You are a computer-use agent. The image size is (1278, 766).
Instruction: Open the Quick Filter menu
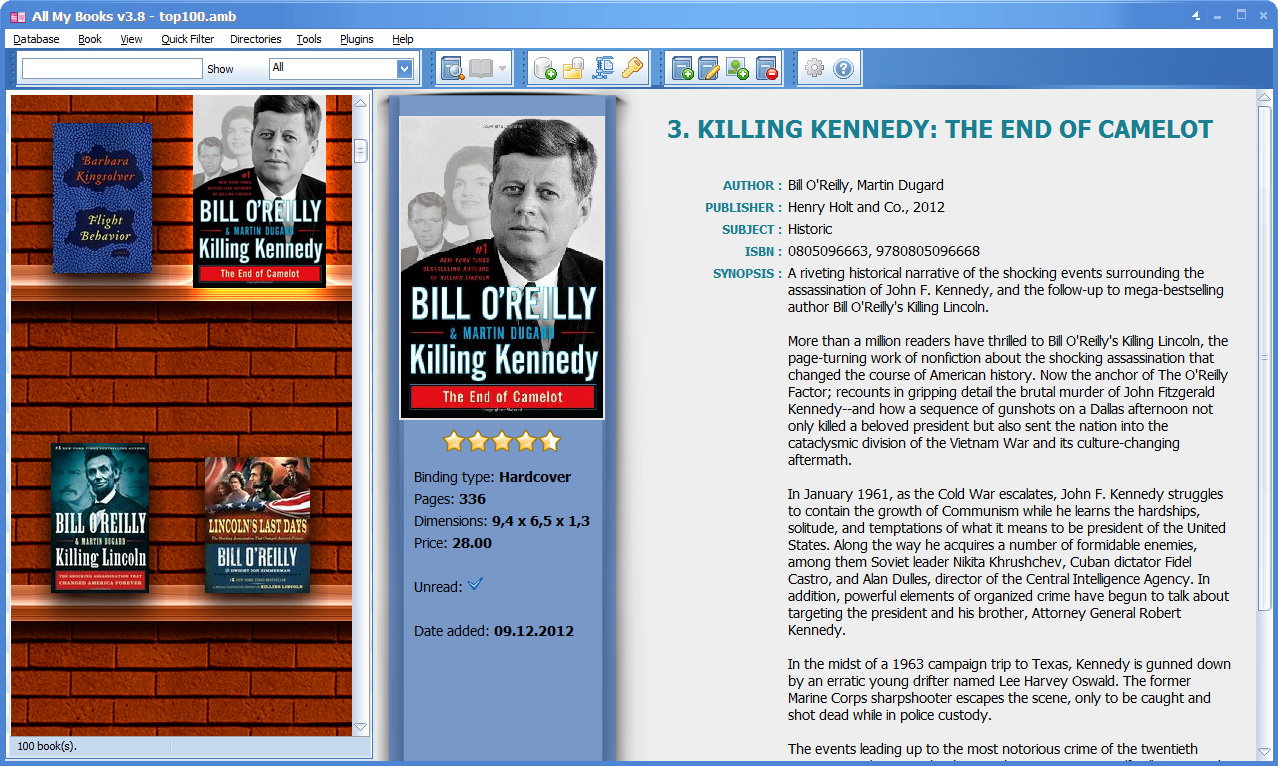click(x=188, y=39)
